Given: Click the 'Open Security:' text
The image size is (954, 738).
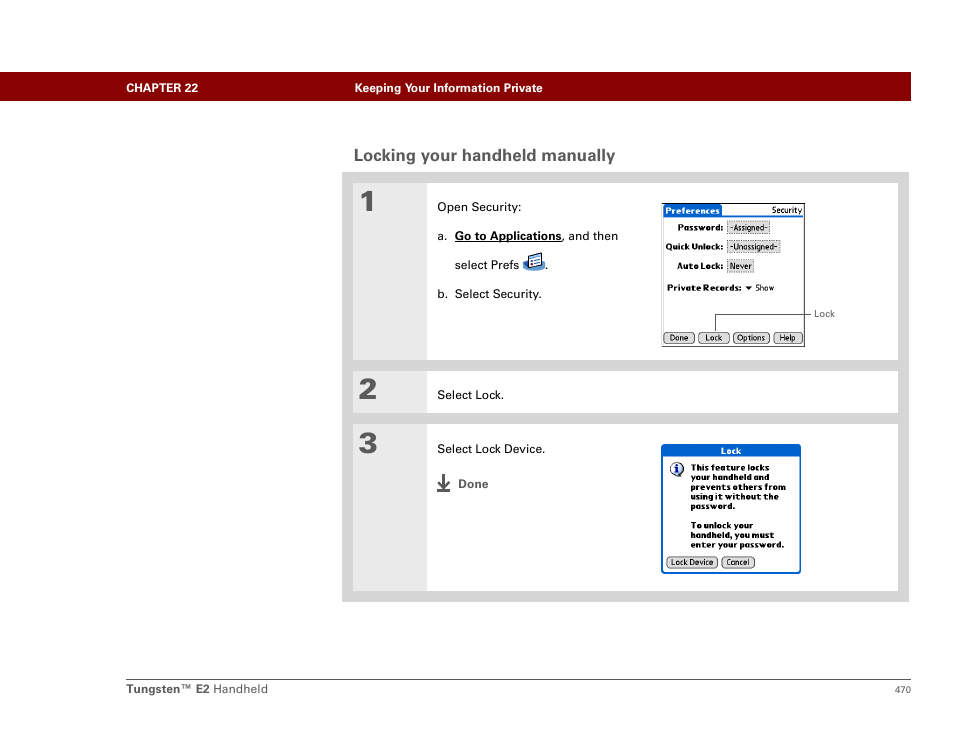Looking at the screenshot, I should click(x=479, y=207).
